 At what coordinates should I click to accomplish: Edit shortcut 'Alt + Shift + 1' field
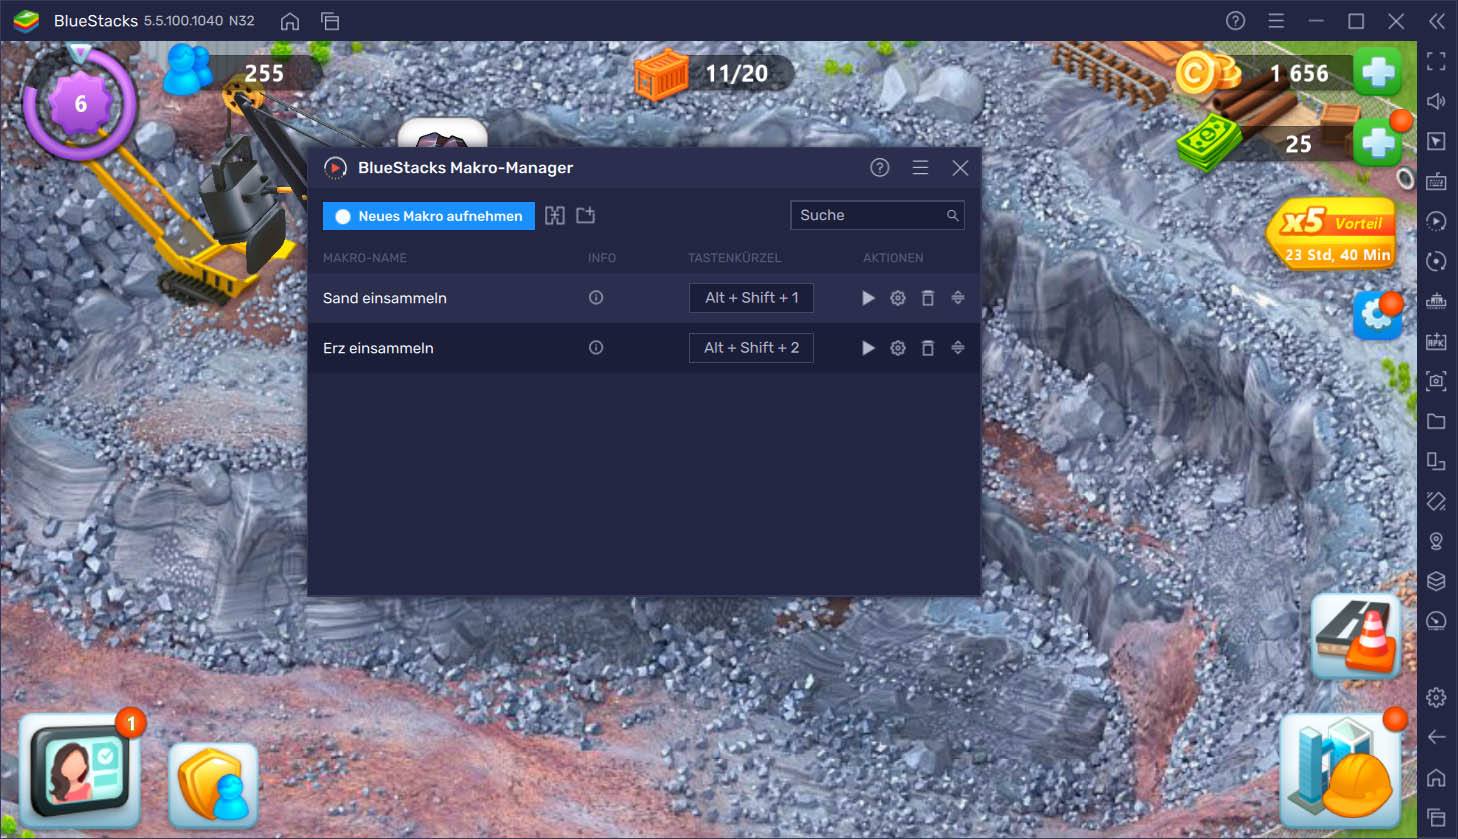tap(751, 298)
